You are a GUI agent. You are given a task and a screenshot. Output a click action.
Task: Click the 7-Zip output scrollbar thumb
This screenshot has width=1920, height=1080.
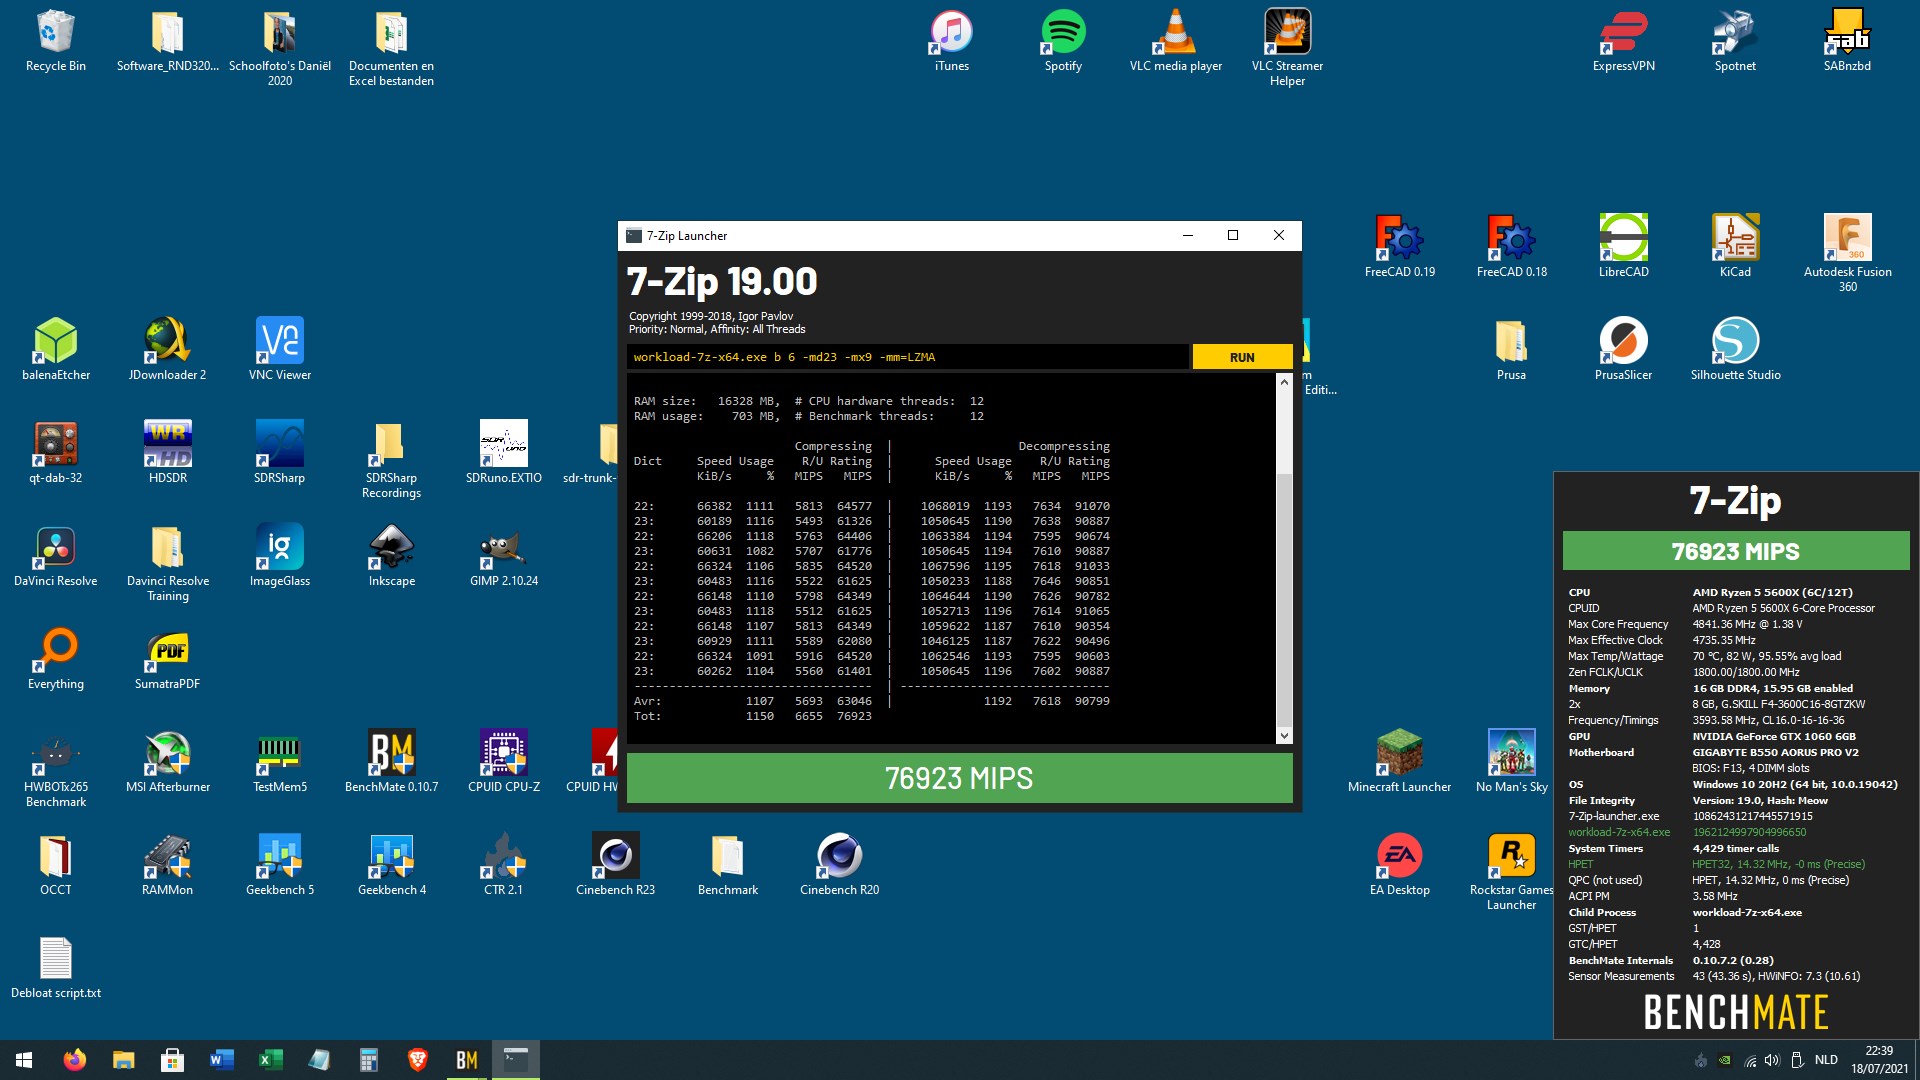point(1284,598)
